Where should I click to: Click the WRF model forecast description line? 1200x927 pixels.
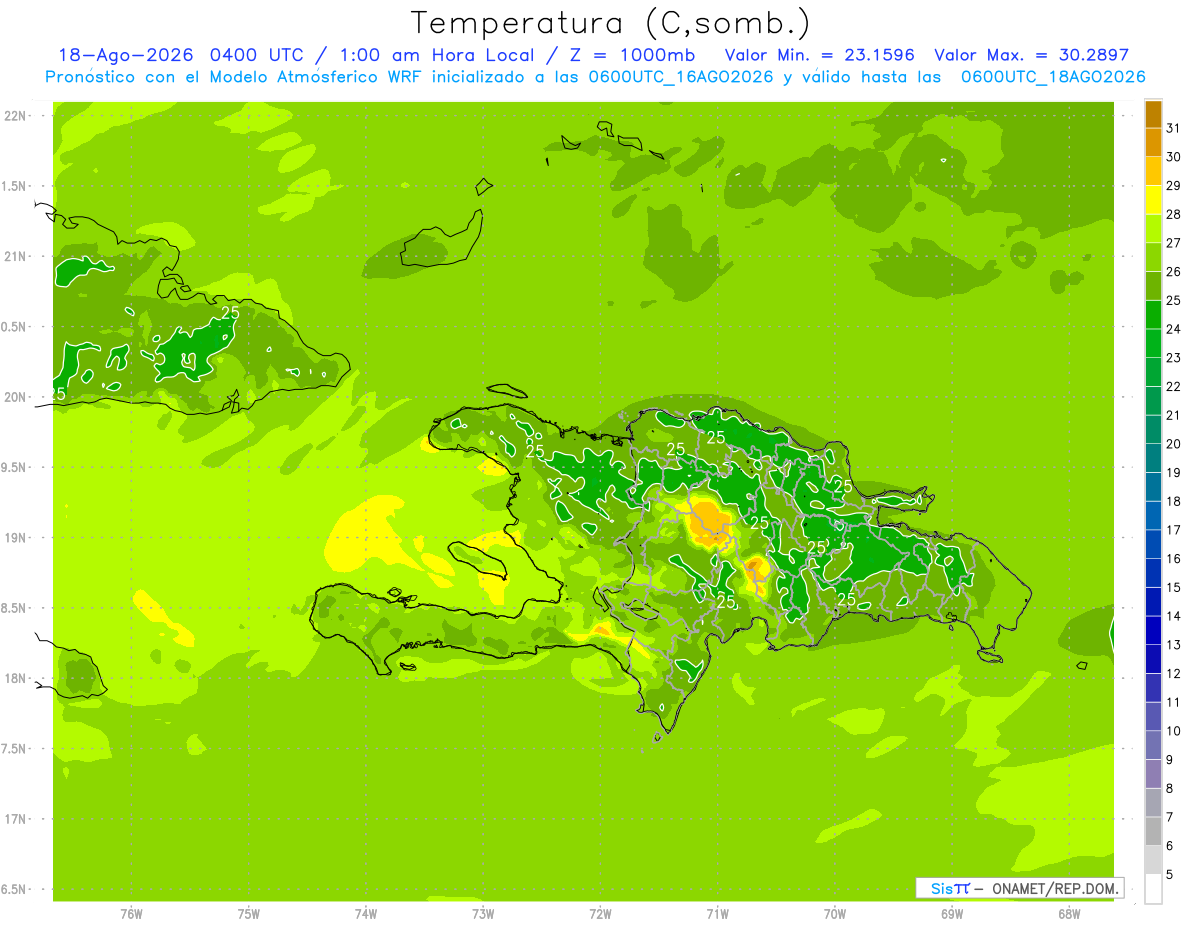point(595,77)
